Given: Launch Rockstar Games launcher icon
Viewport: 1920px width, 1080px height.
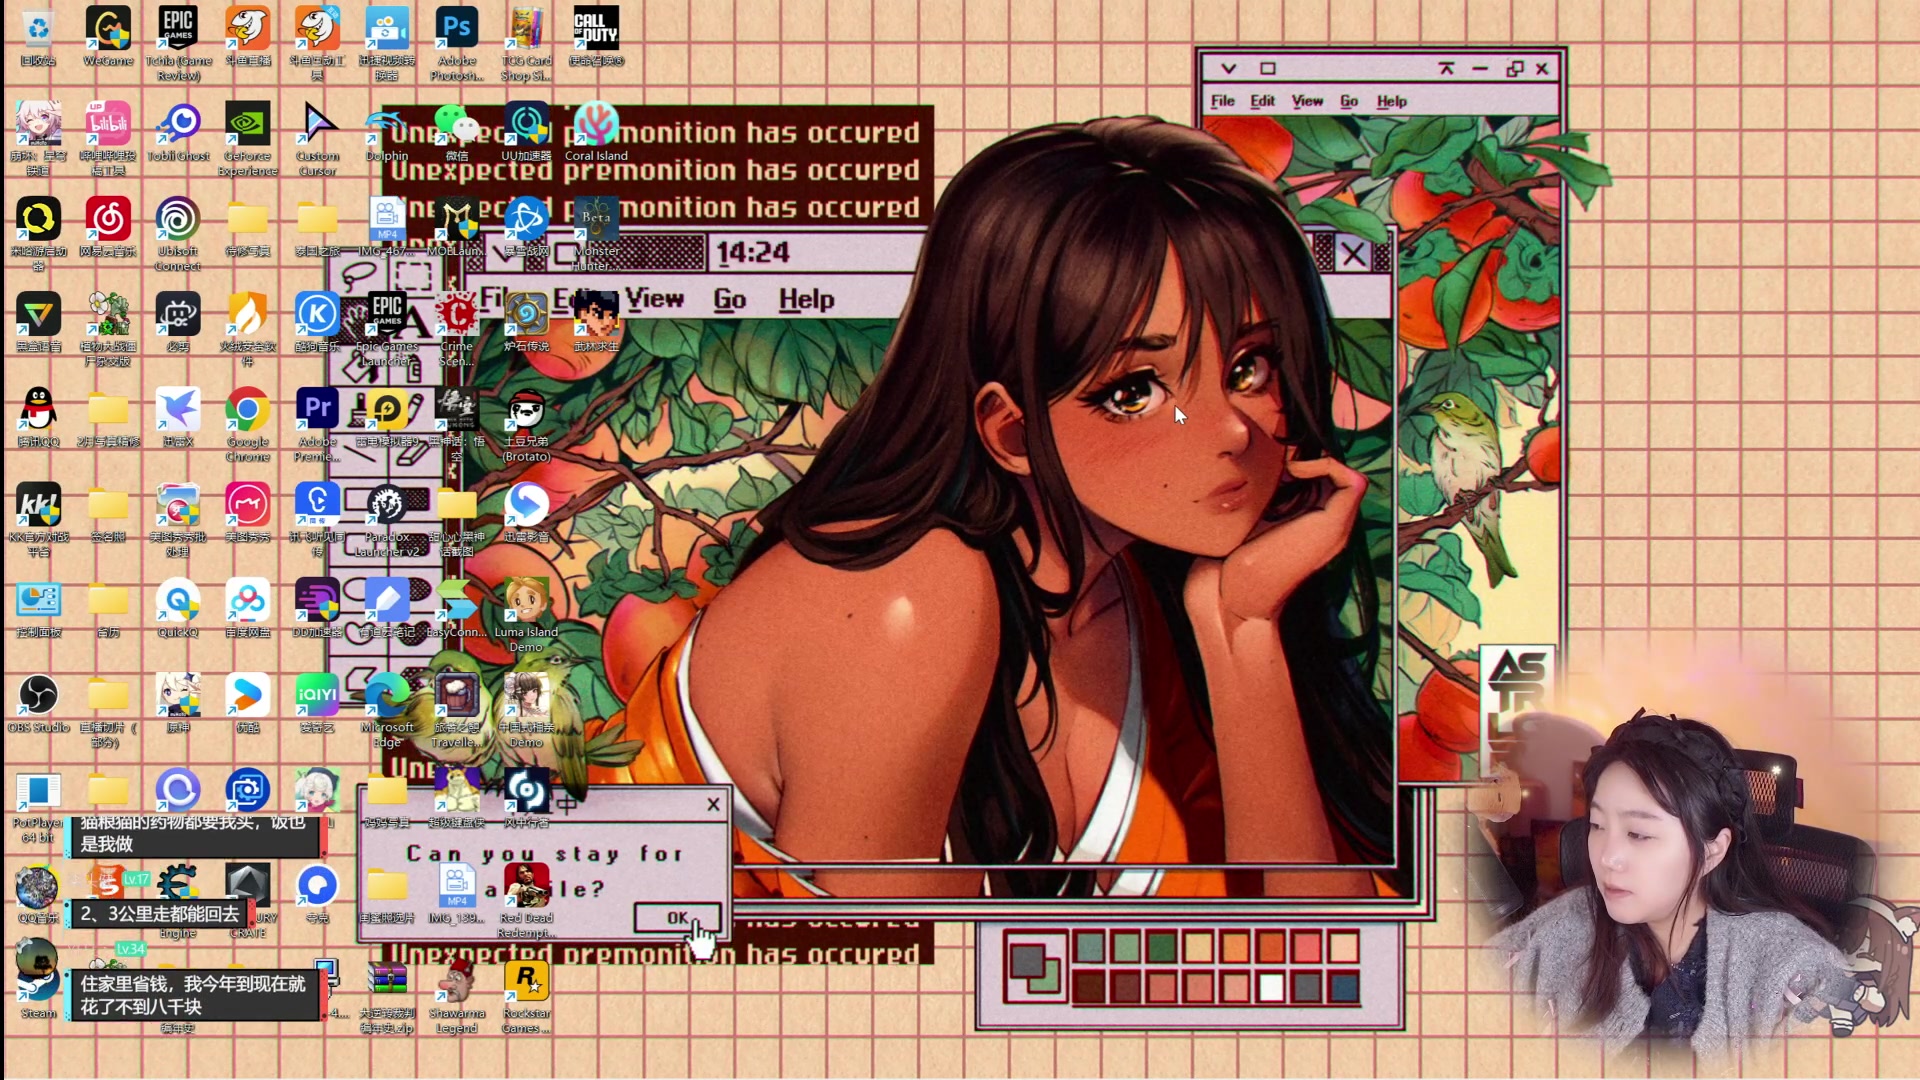Looking at the screenshot, I should [x=526, y=996].
